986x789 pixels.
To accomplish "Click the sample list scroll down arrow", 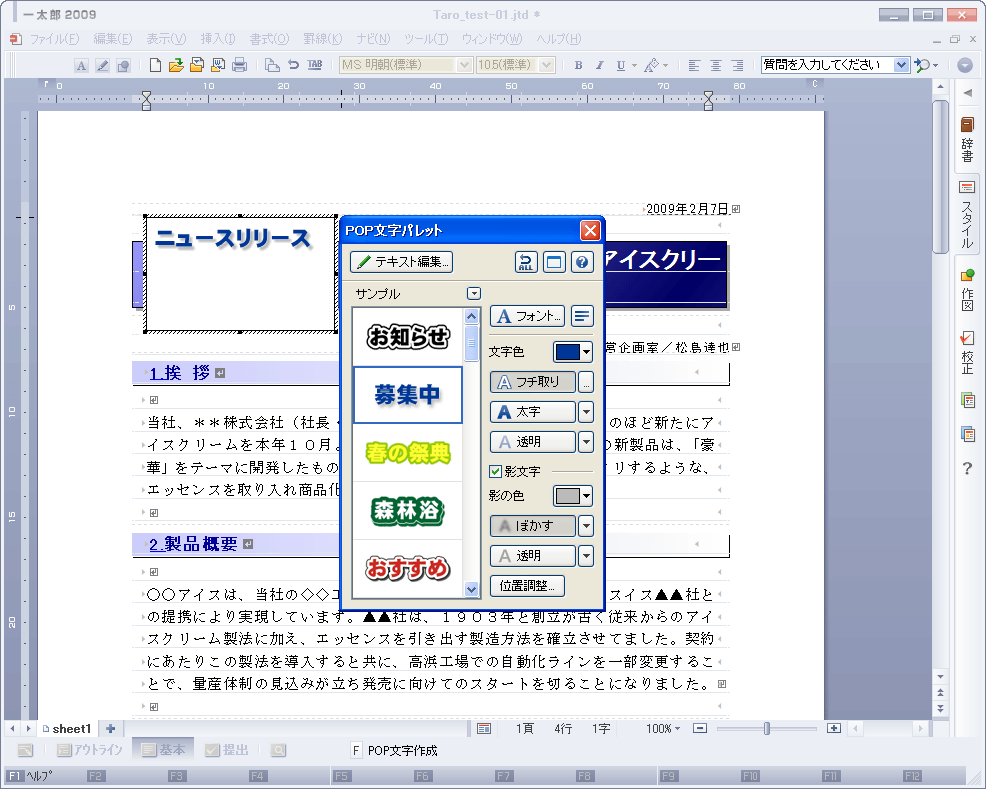I will (x=471, y=589).
